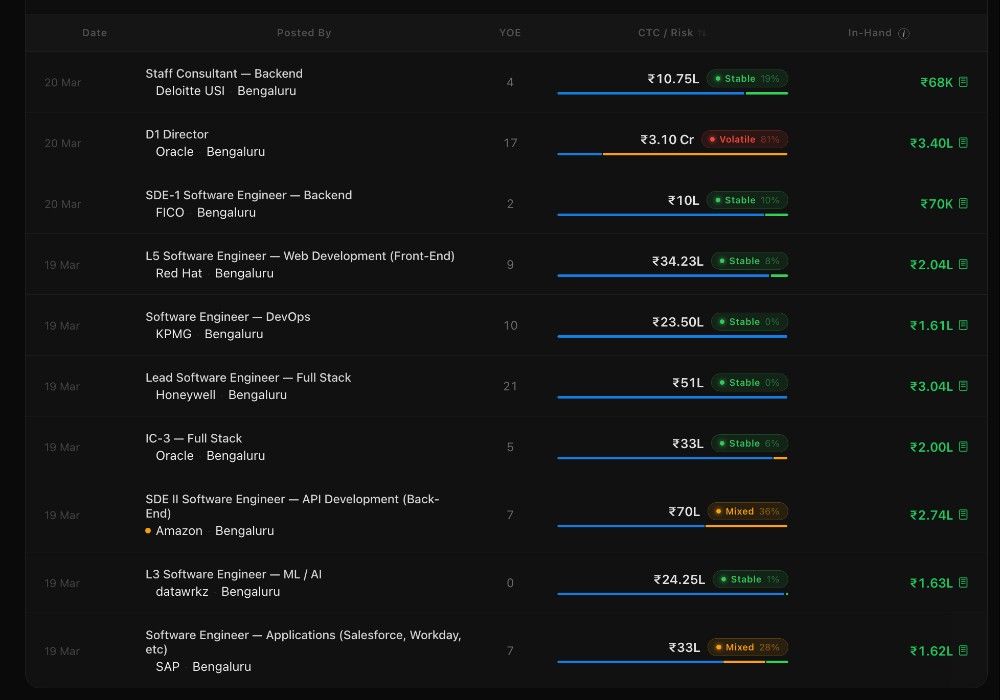Viewport: 1000px width, 700px height.
Task: Open breakdown icon next to ₹2.74L
Action: tap(963, 514)
